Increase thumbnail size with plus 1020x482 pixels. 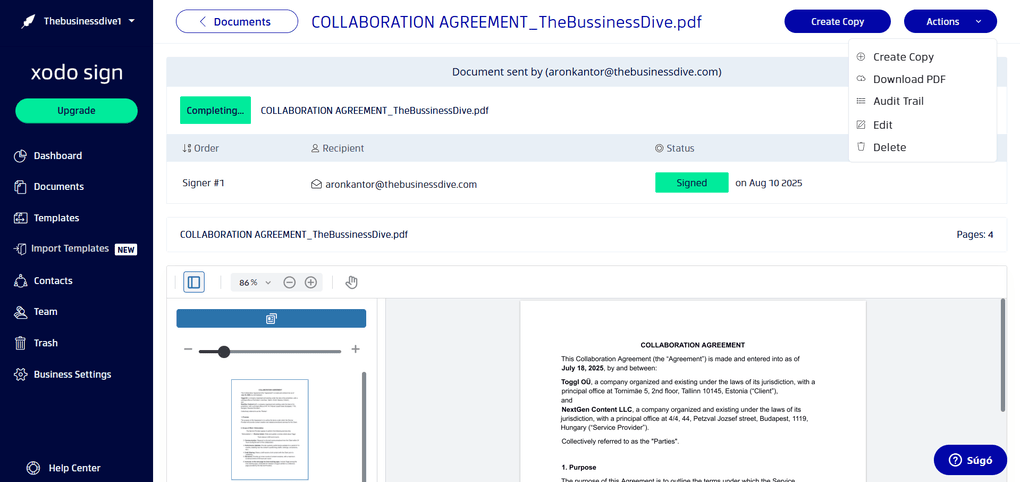pyautogui.click(x=355, y=349)
